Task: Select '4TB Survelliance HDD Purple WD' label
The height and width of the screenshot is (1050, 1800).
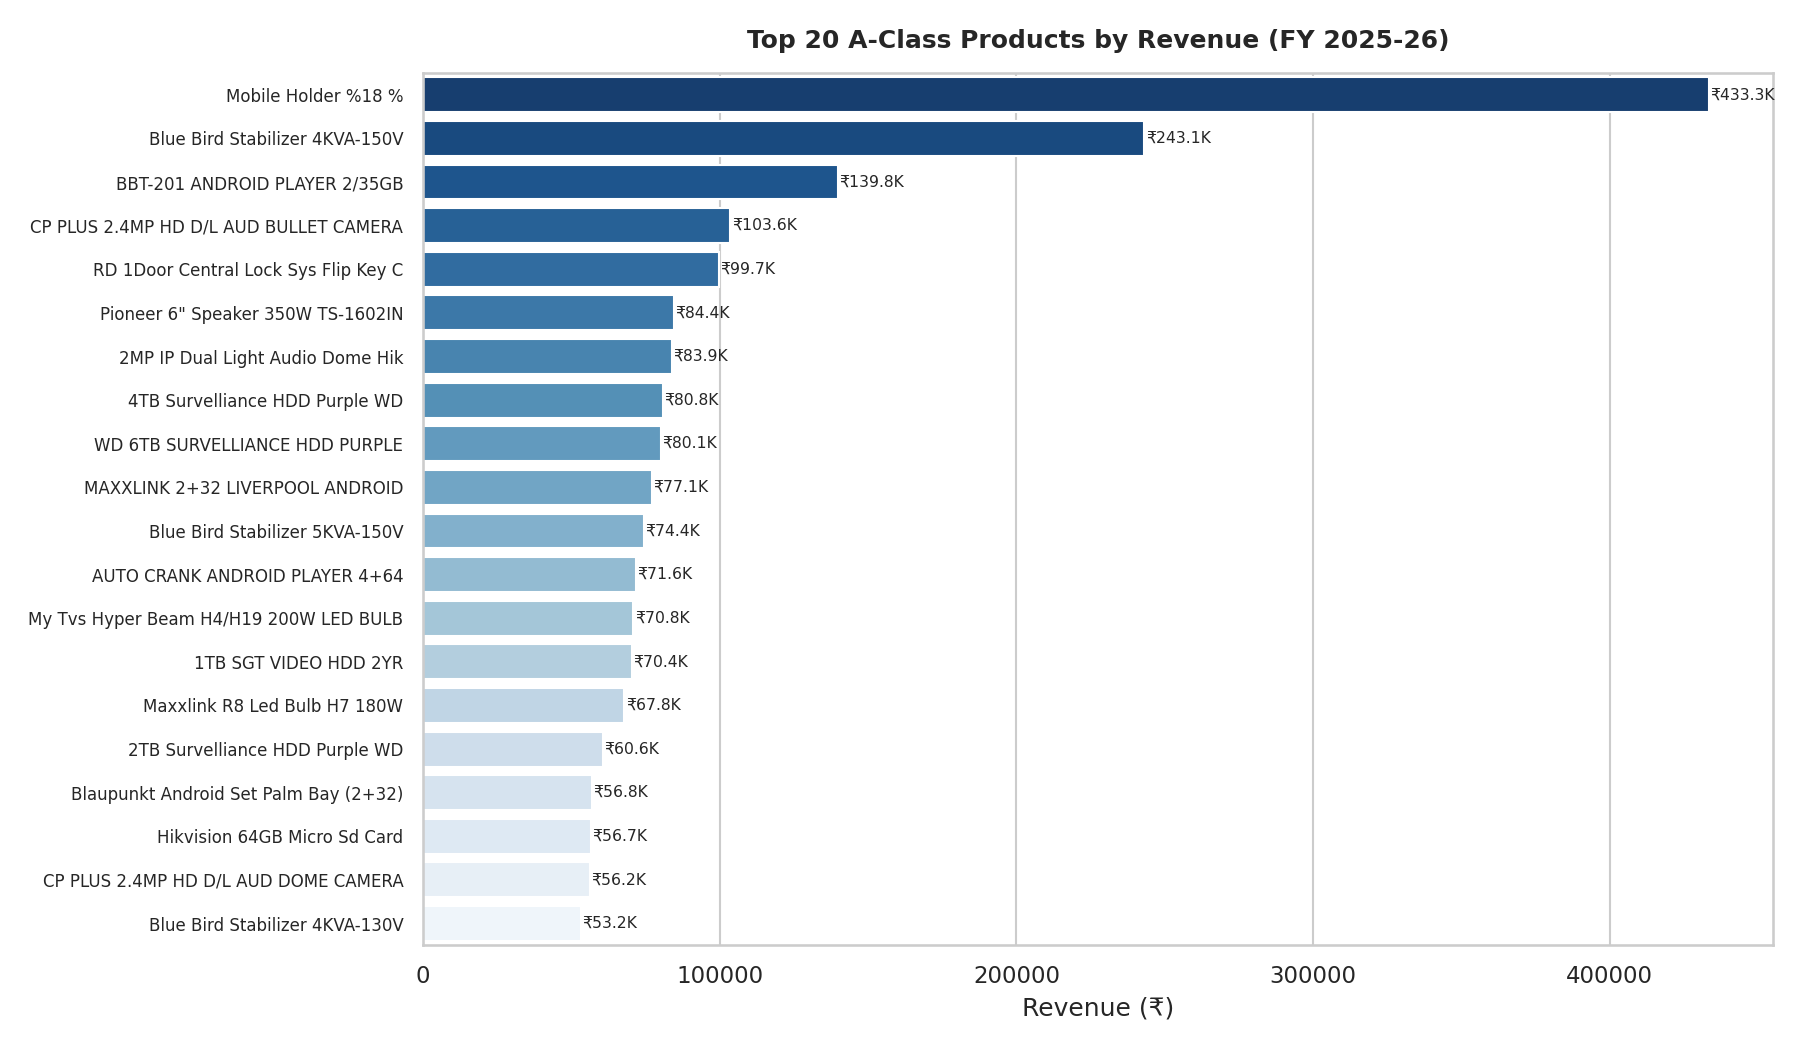Action: [x=265, y=401]
